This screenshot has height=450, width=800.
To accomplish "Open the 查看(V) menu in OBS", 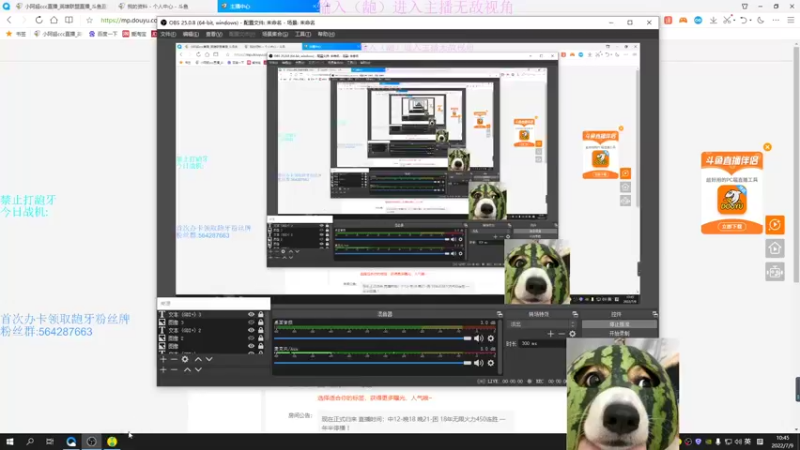I will (x=214, y=34).
